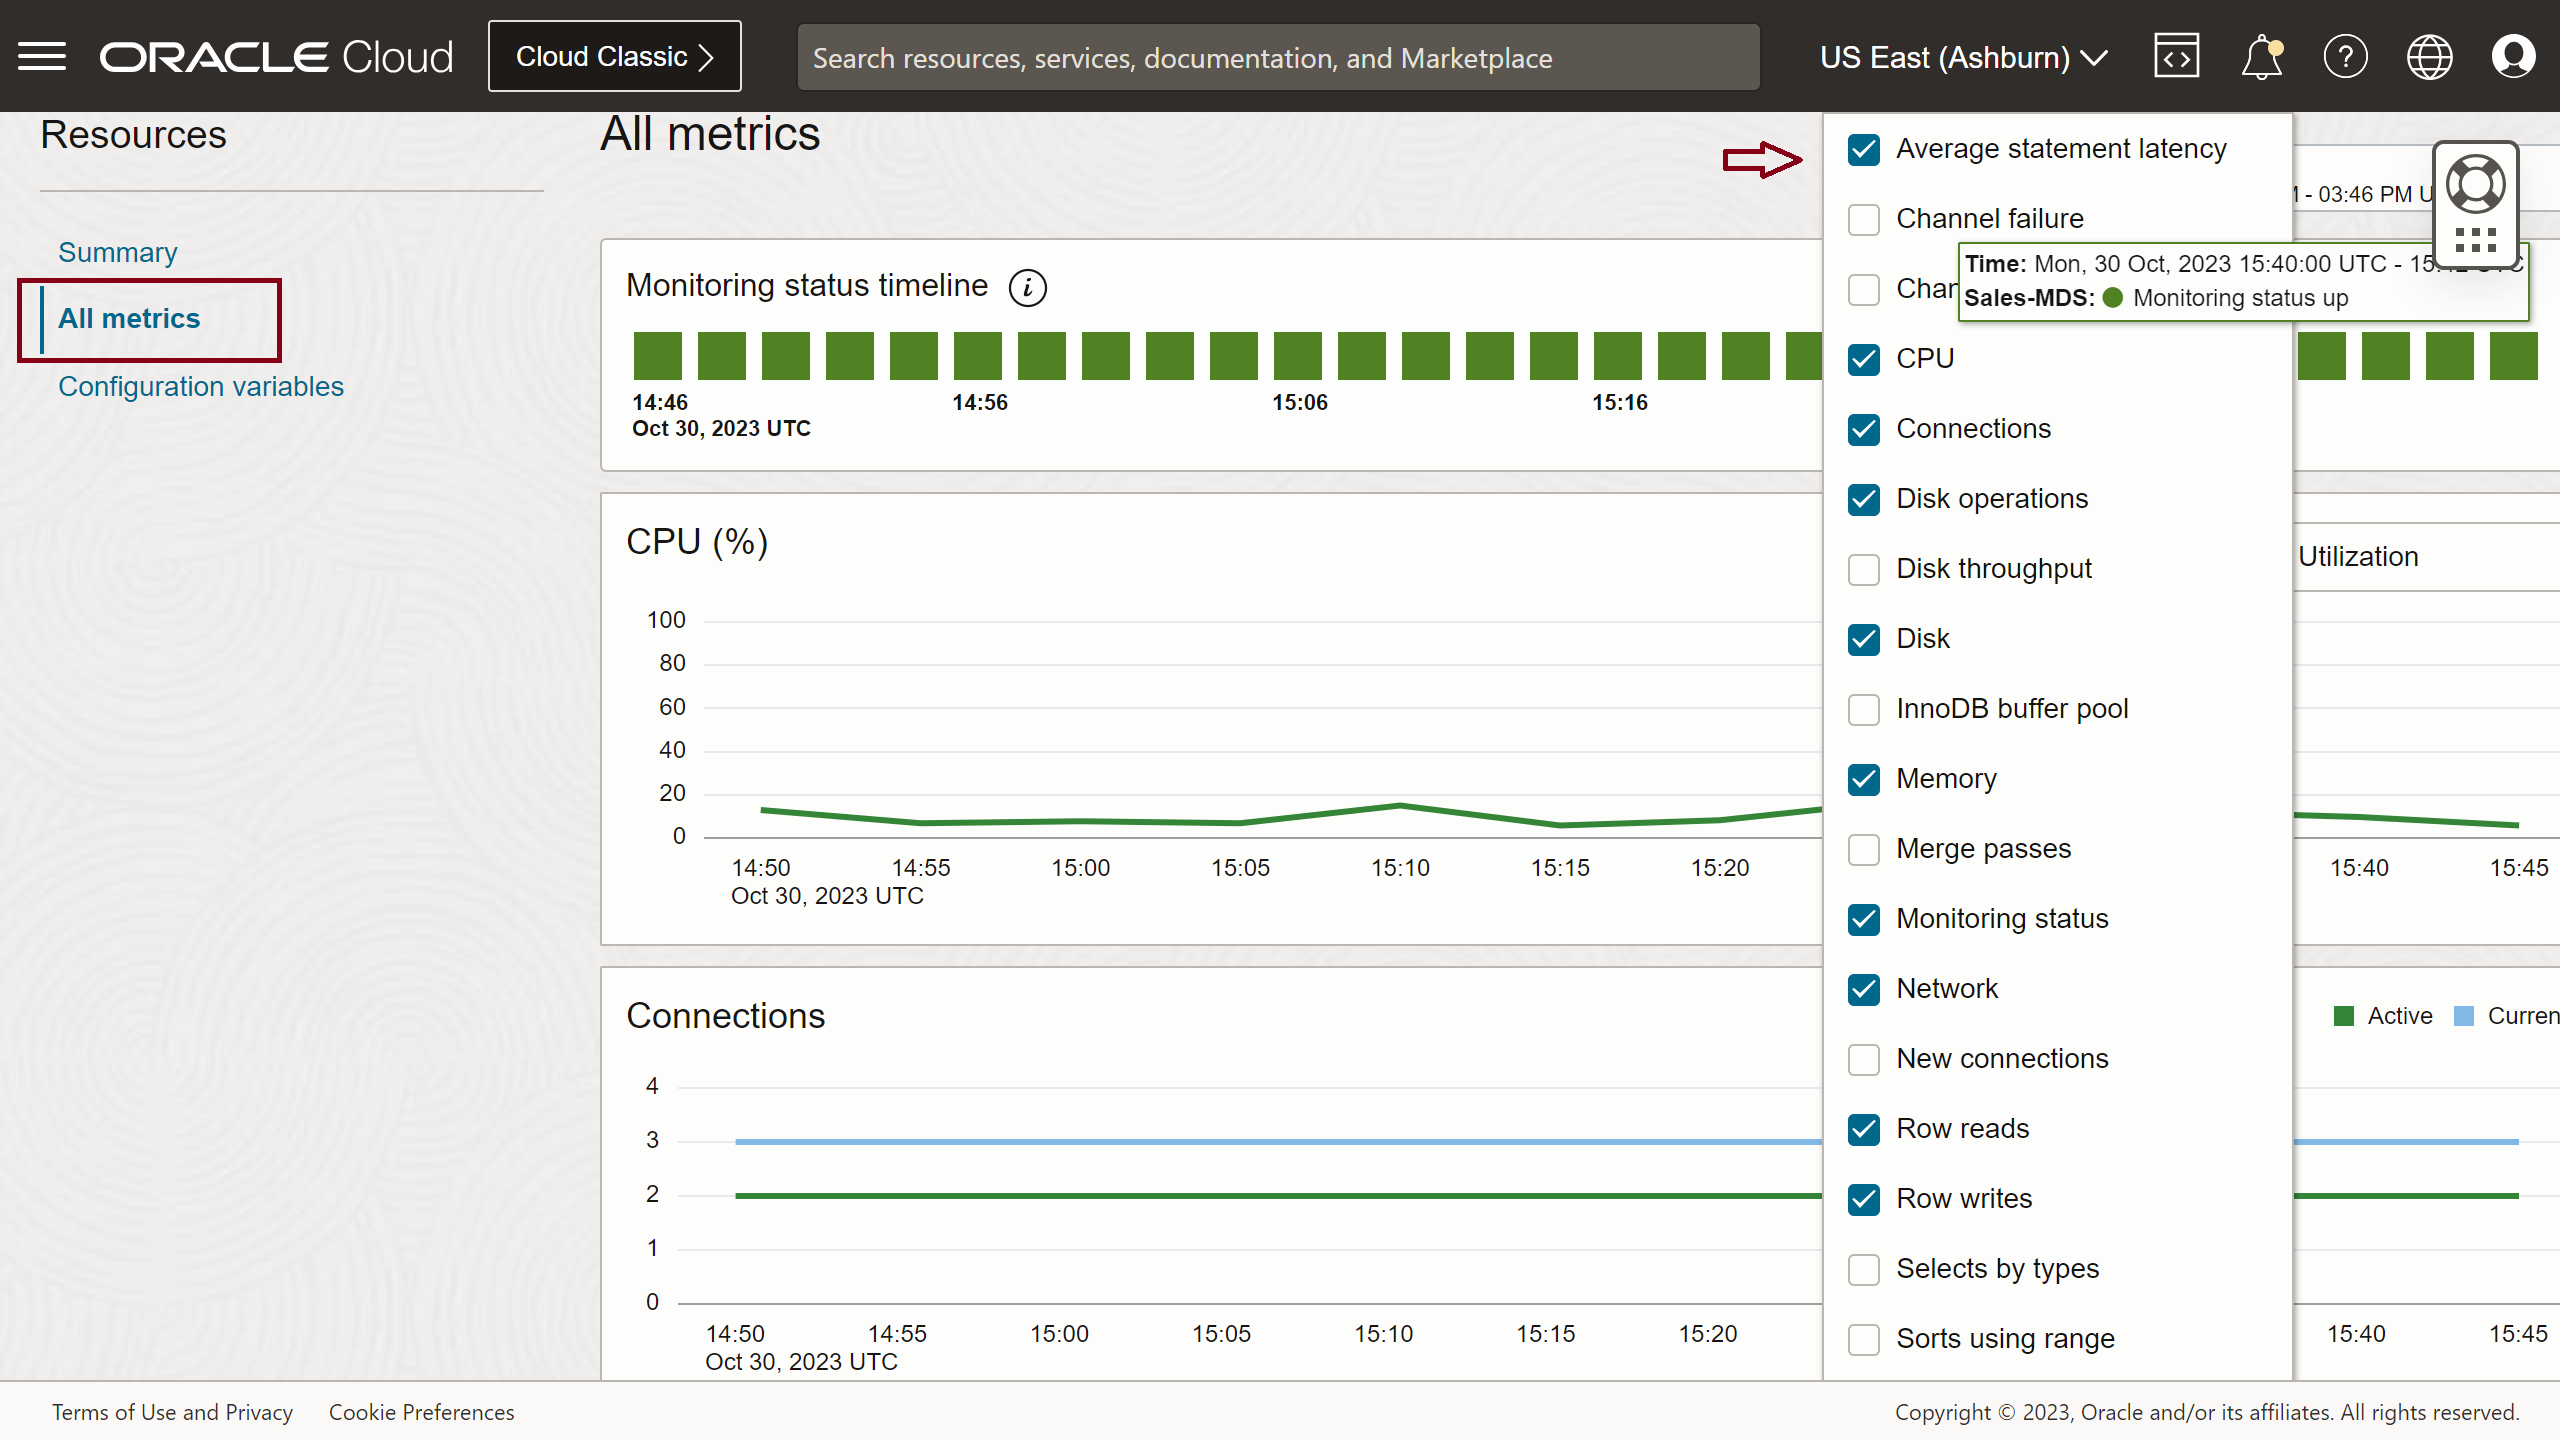
Task: Open the Cloud Classic switcher
Action: (613, 56)
